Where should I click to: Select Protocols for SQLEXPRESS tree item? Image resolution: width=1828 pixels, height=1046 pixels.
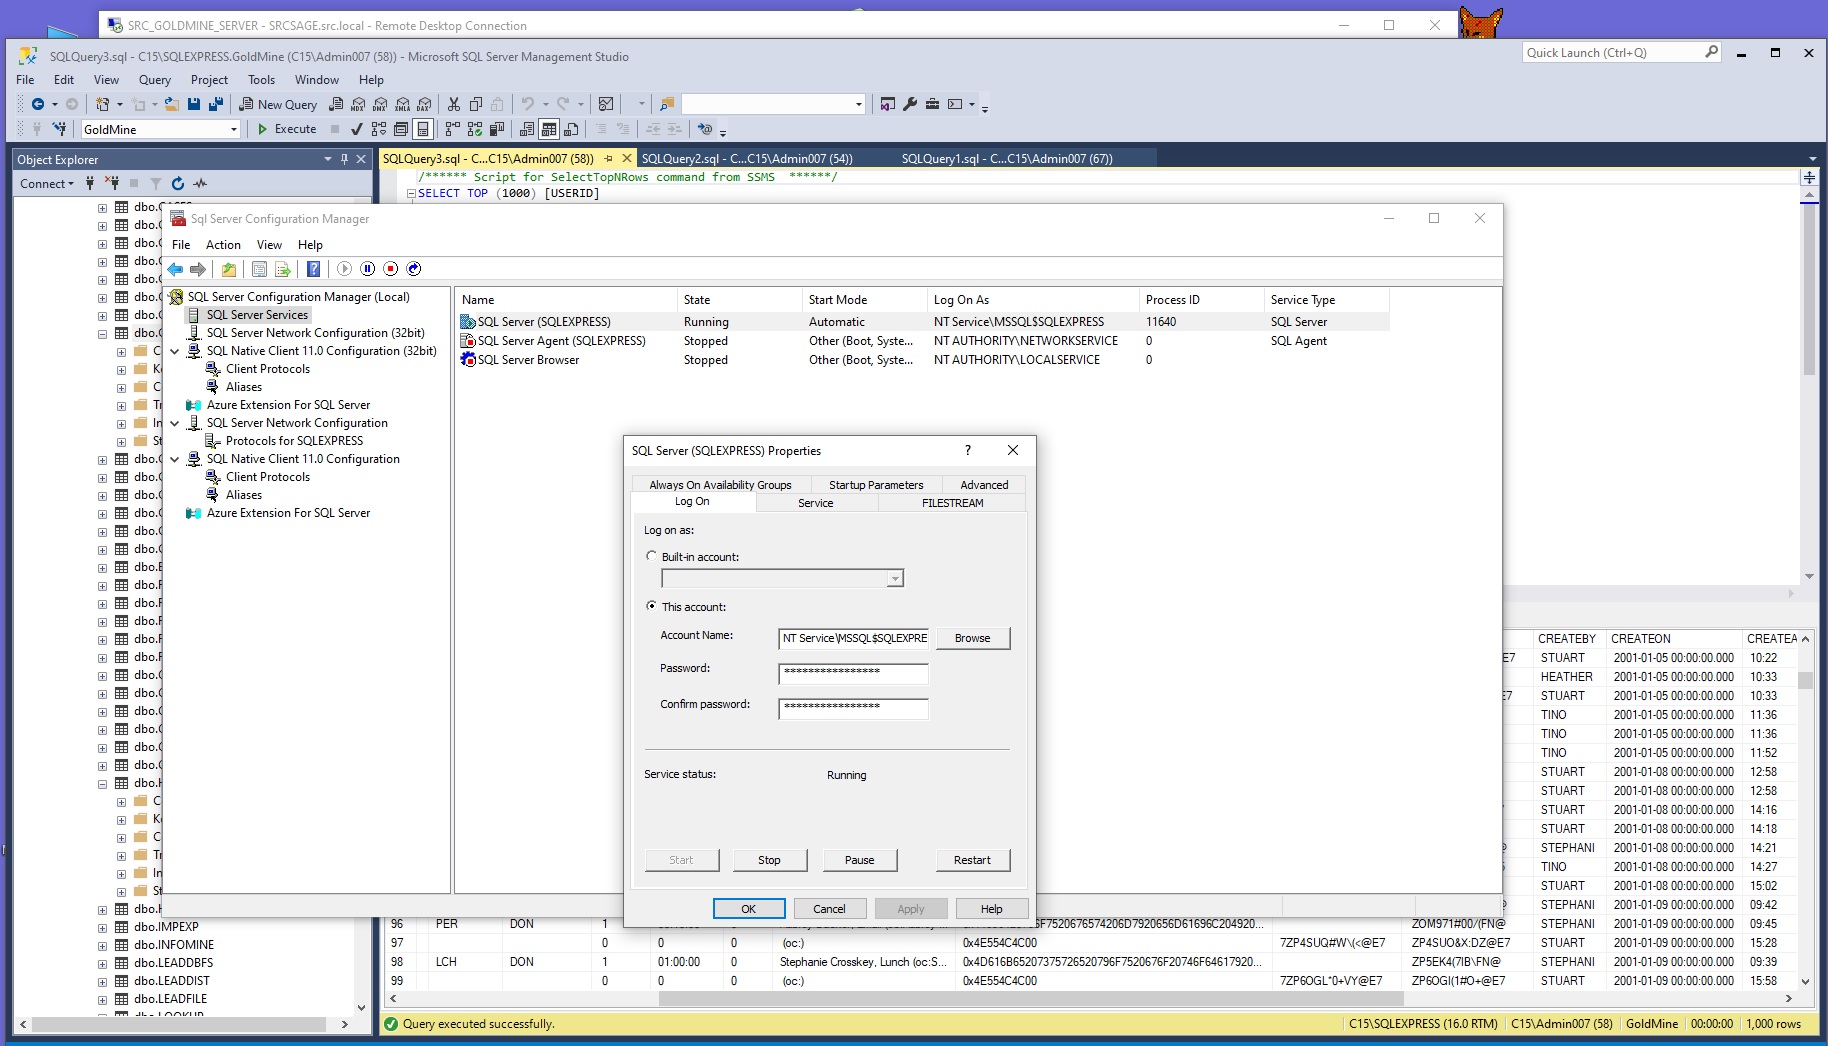point(294,441)
